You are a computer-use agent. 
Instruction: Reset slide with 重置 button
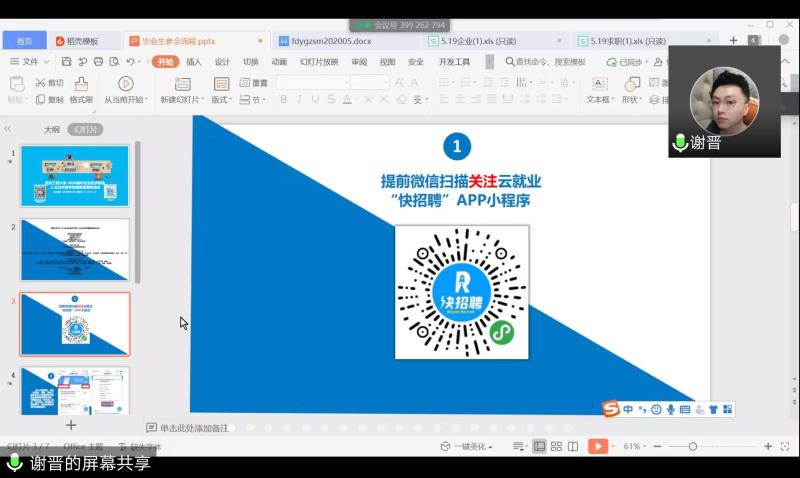[254, 83]
